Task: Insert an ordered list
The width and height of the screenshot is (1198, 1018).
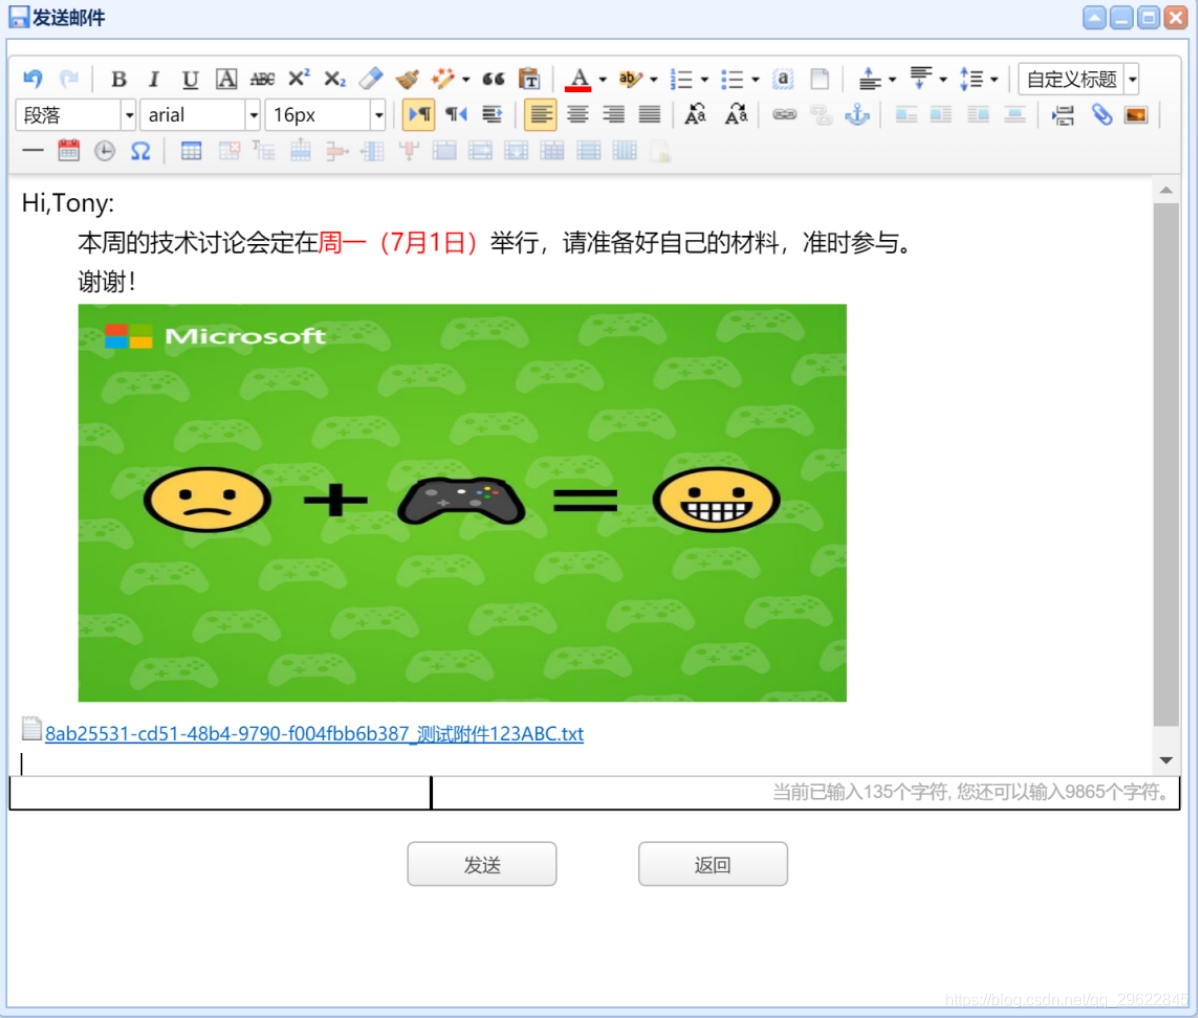Action: click(x=681, y=79)
